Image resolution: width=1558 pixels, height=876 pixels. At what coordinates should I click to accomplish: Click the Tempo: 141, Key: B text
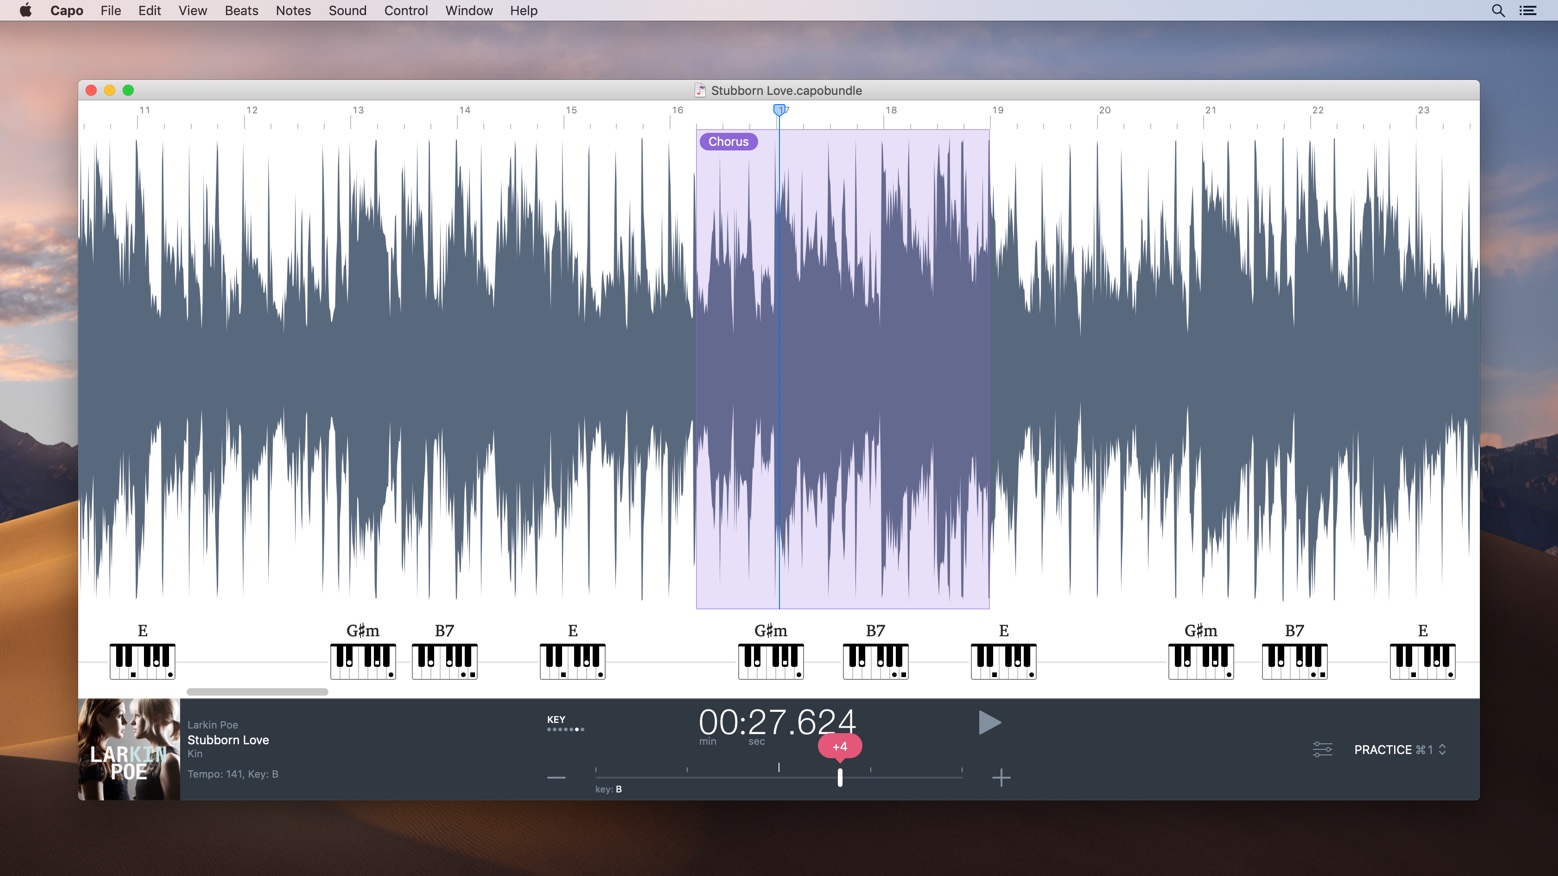[x=233, y=774]
